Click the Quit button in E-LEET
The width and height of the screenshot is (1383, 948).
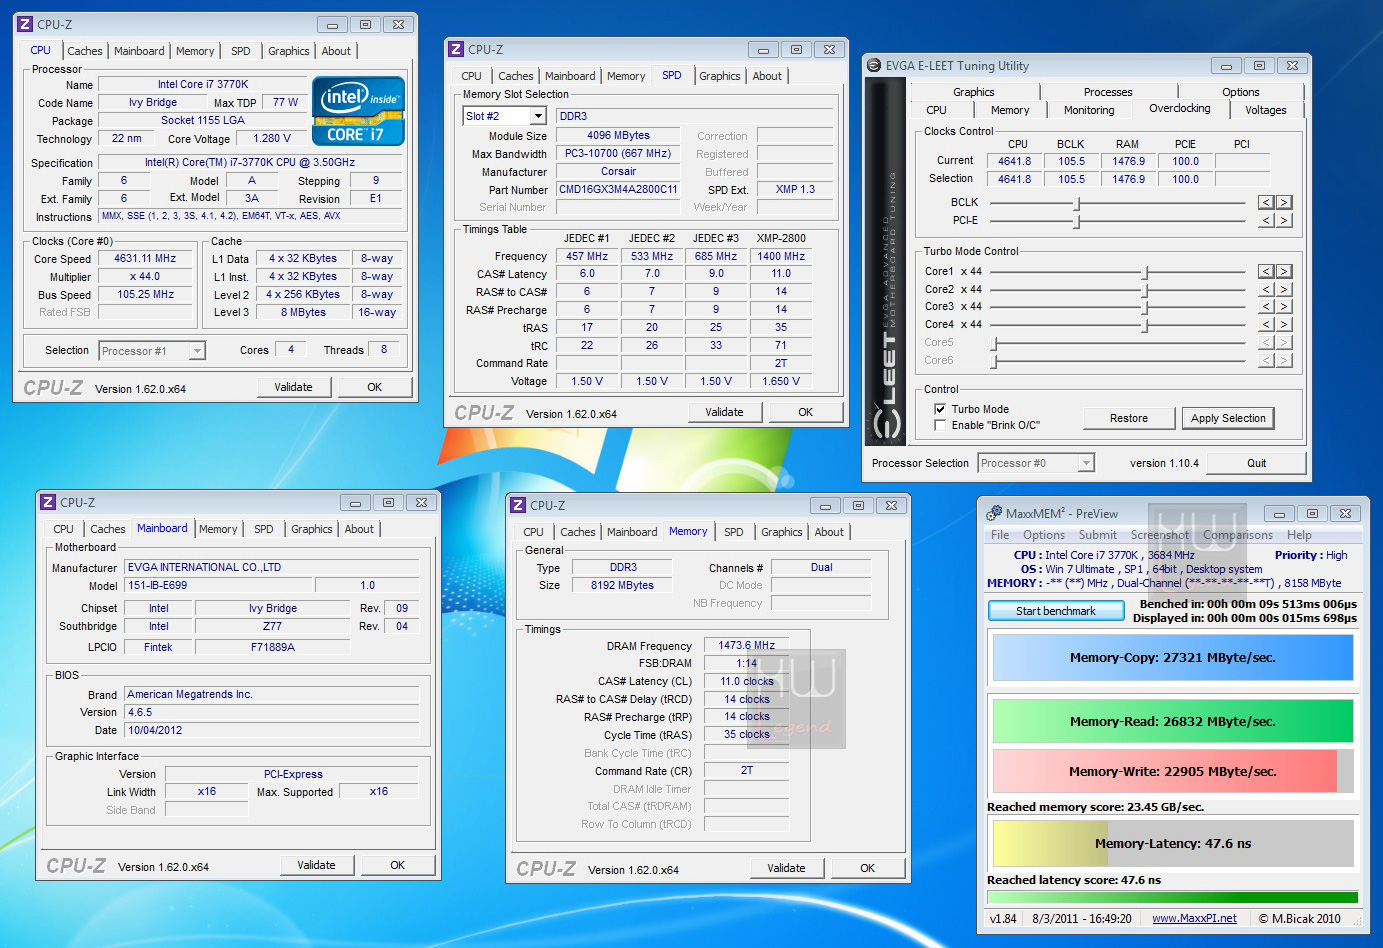click(x=1256, y=463)
